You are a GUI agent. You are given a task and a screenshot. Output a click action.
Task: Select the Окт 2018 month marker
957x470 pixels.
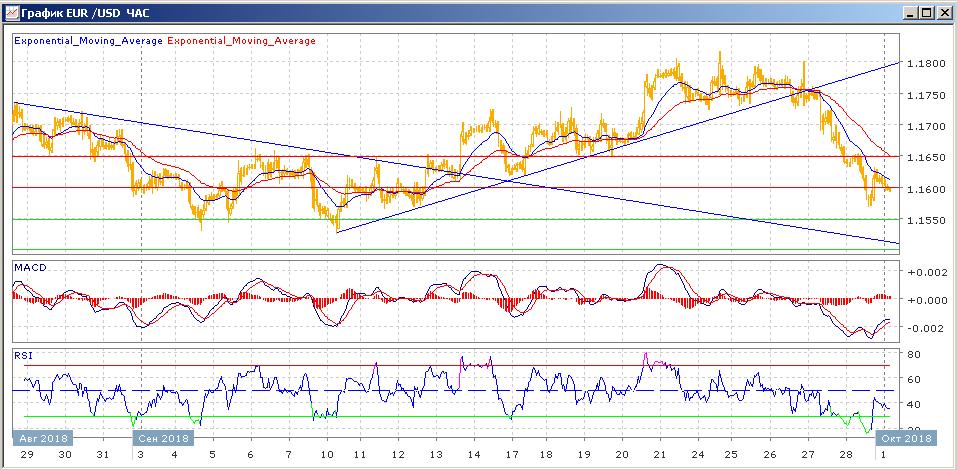coord(906,438)
